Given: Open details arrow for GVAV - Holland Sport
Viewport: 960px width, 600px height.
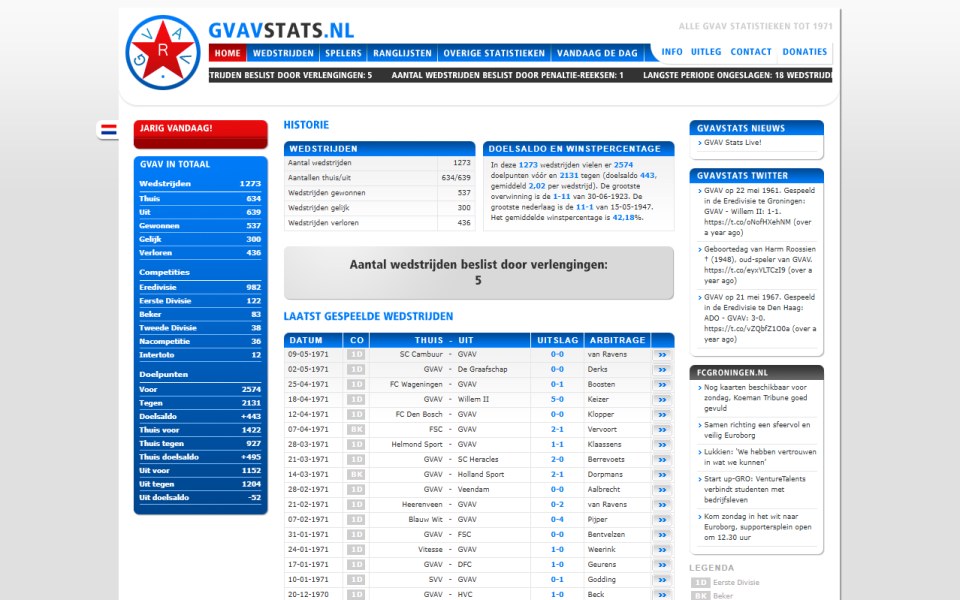Looking at the screenshot, I should pyautogui.click(x=662, y=475).
